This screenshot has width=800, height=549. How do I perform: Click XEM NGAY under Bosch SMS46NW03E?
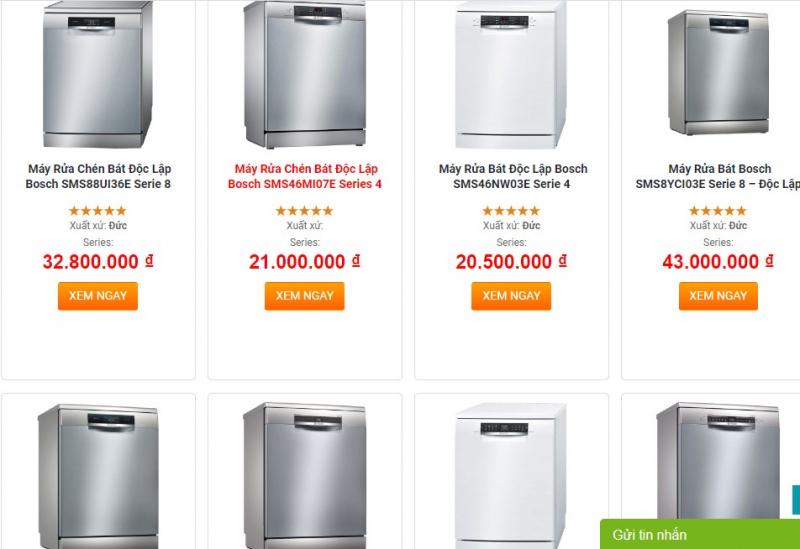511,296
